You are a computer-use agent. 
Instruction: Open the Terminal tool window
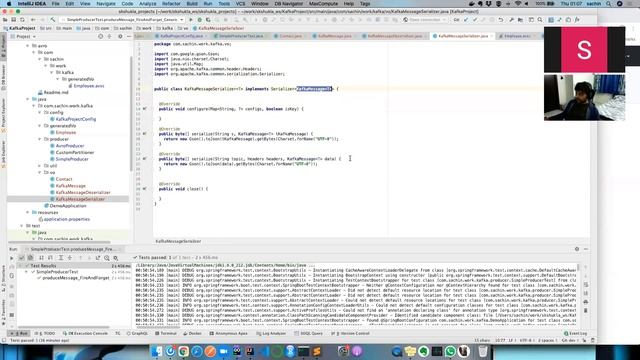(x=166, y=333)
